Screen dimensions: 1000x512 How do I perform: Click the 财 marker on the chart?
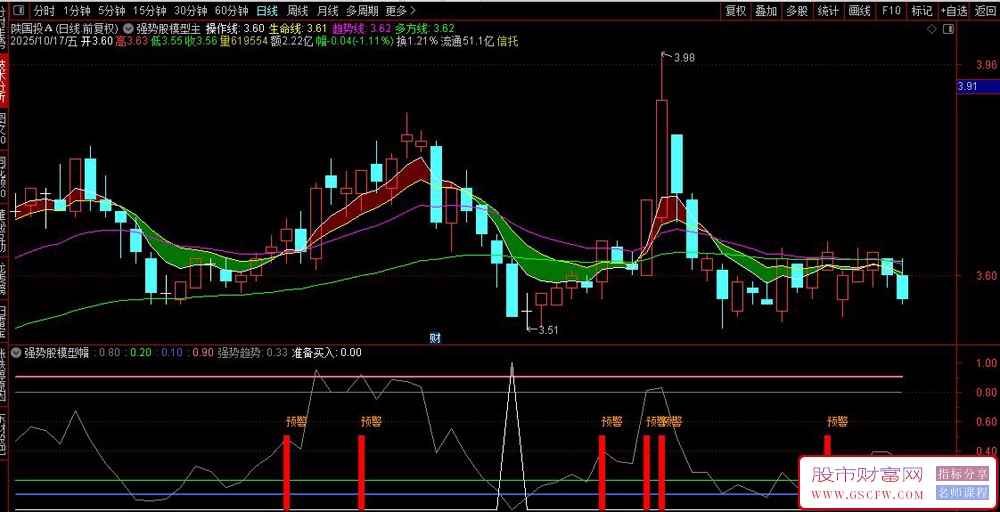click(435, 337)
